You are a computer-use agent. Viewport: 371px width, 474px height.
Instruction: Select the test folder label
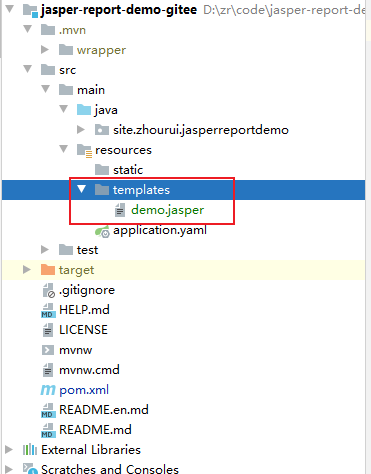click(x=87, y=250)
